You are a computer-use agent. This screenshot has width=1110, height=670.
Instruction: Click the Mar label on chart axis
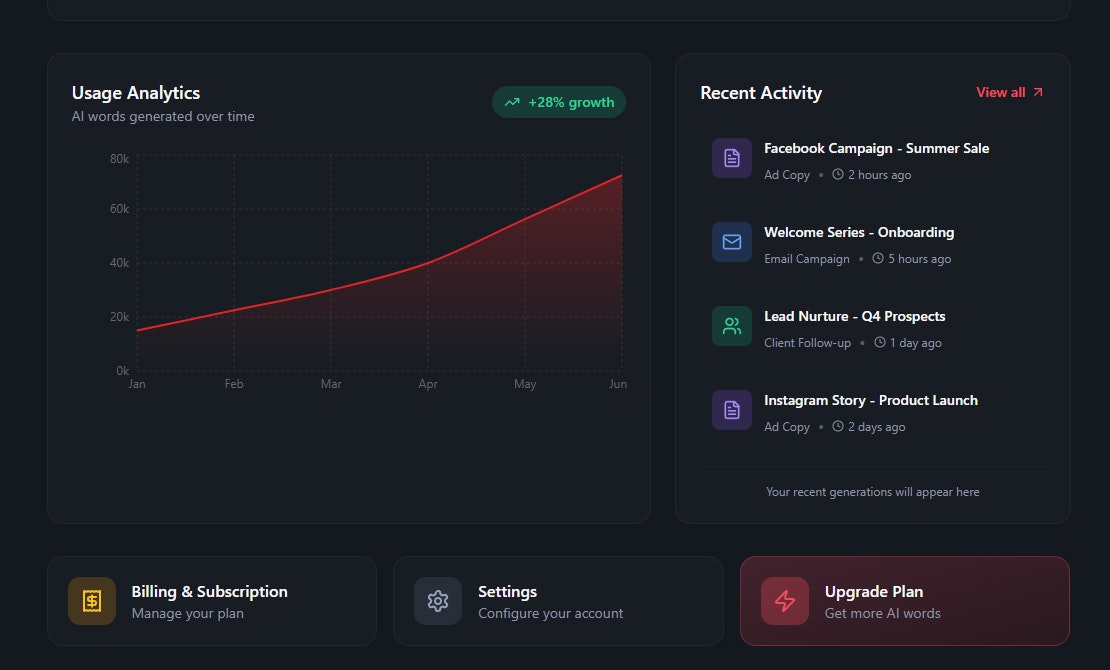click(x=331, y=384)
